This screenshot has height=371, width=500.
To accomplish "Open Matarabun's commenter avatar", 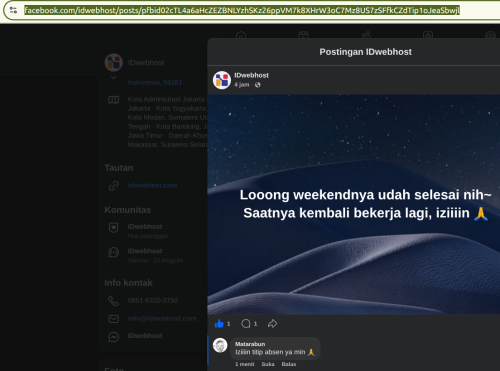I will tap(220, 345).
